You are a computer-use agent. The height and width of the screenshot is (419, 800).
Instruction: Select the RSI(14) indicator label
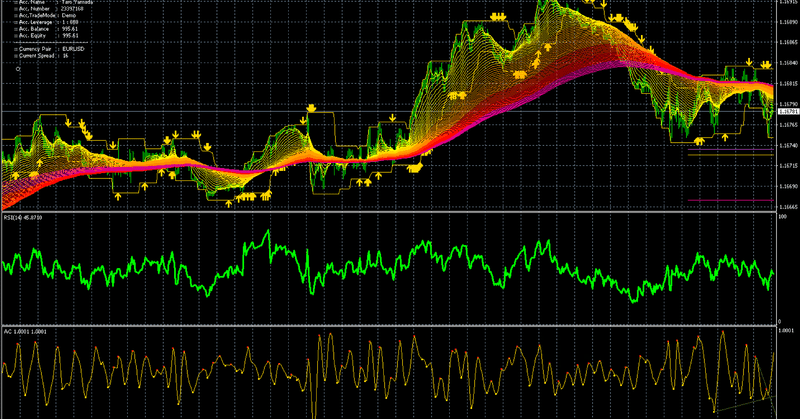[23, 218]
